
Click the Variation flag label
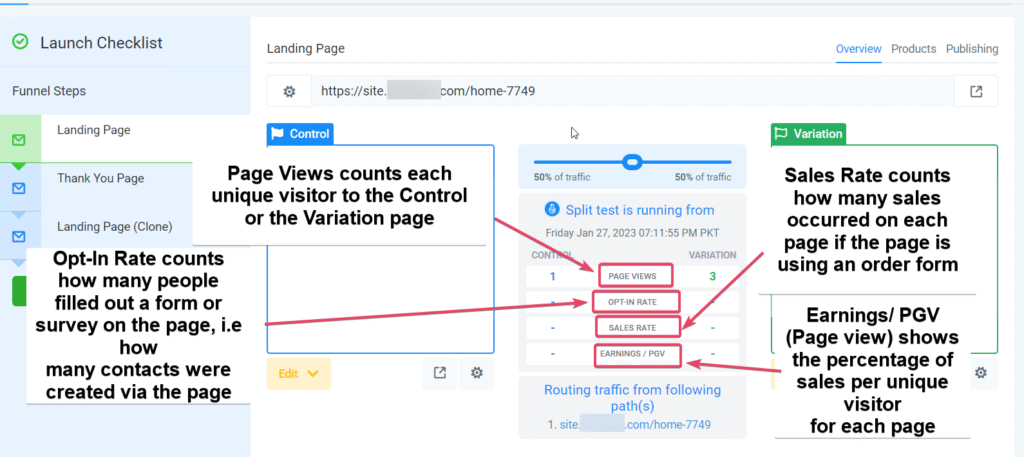click(808, 134)
